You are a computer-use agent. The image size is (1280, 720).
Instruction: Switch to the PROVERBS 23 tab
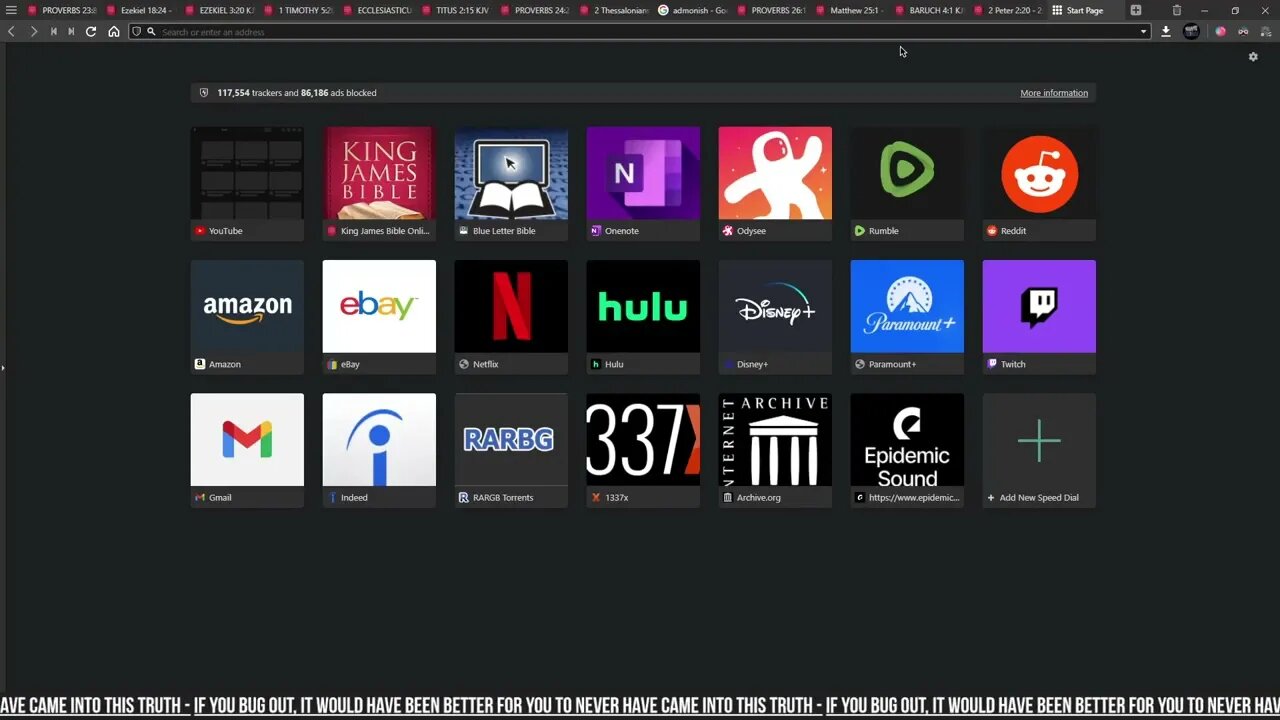tap(62, 10)
